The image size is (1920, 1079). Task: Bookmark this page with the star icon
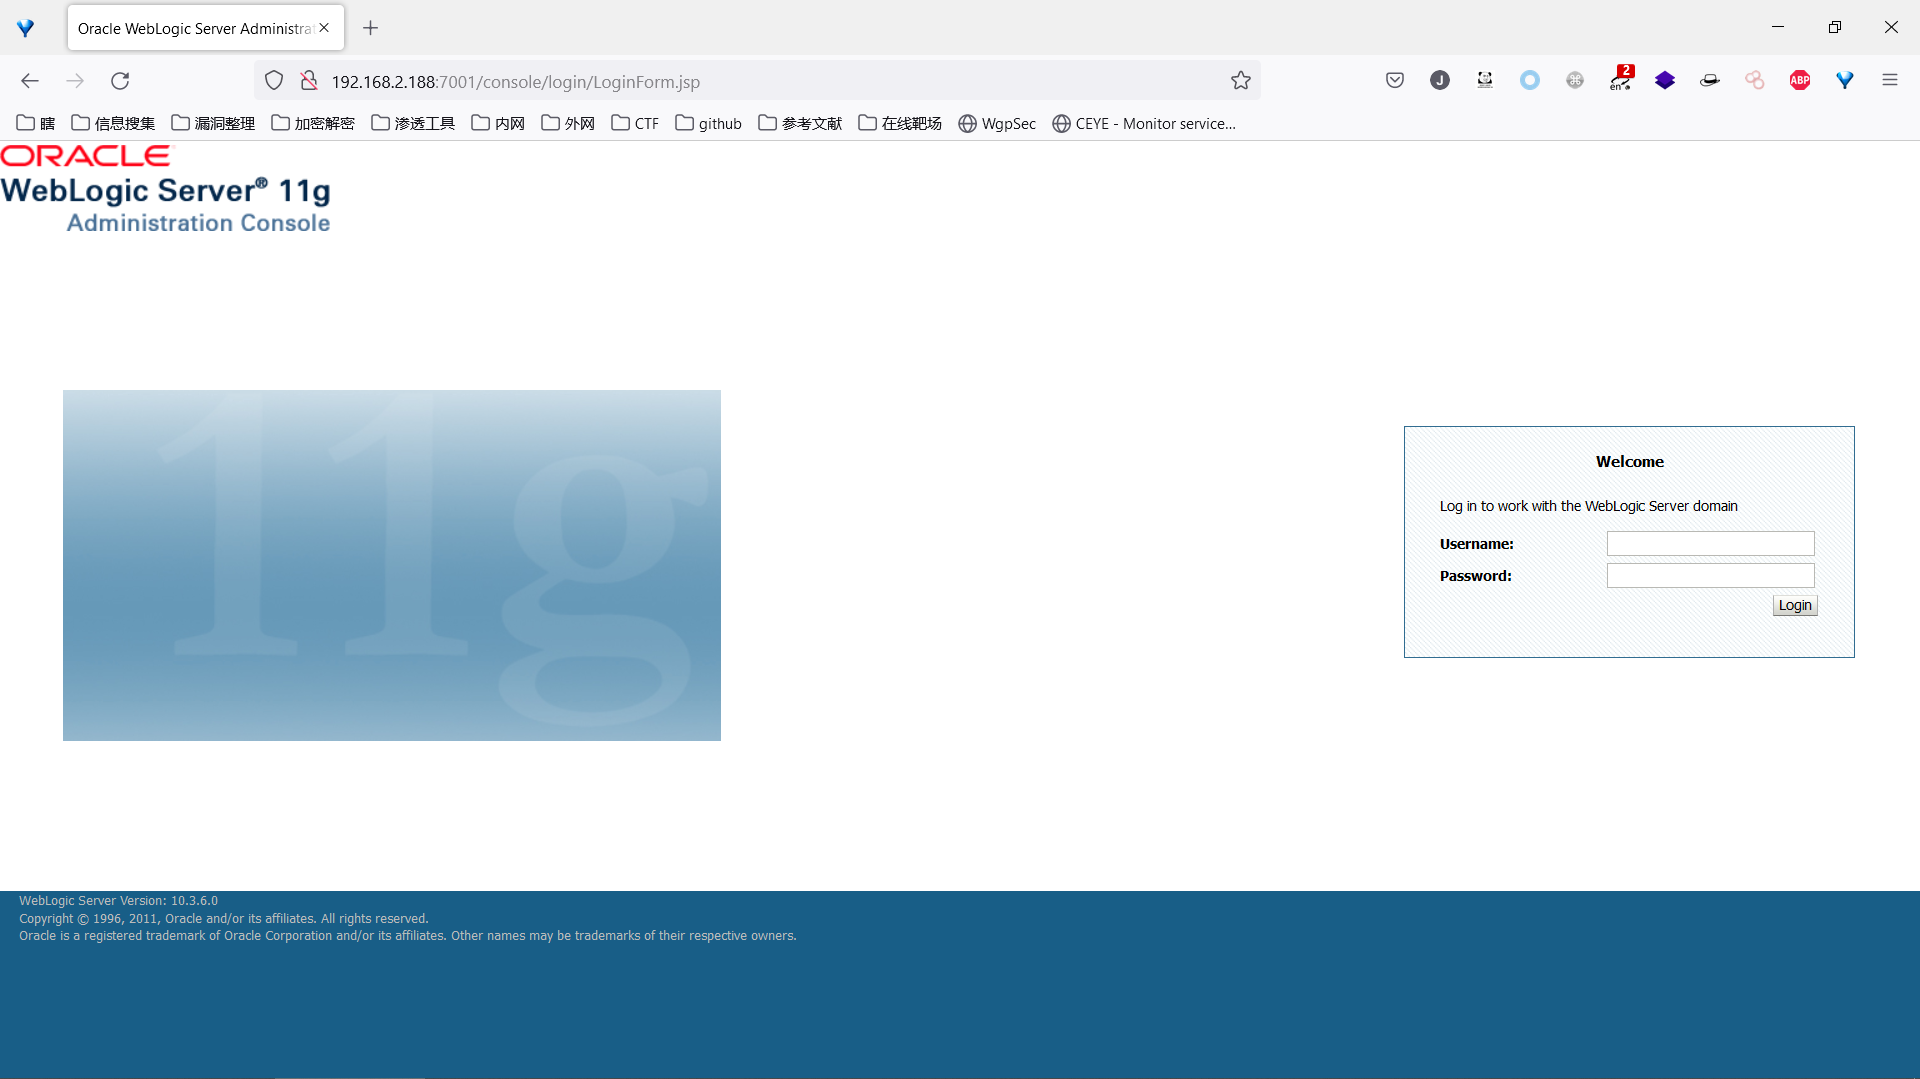(x=1241, y=81)
